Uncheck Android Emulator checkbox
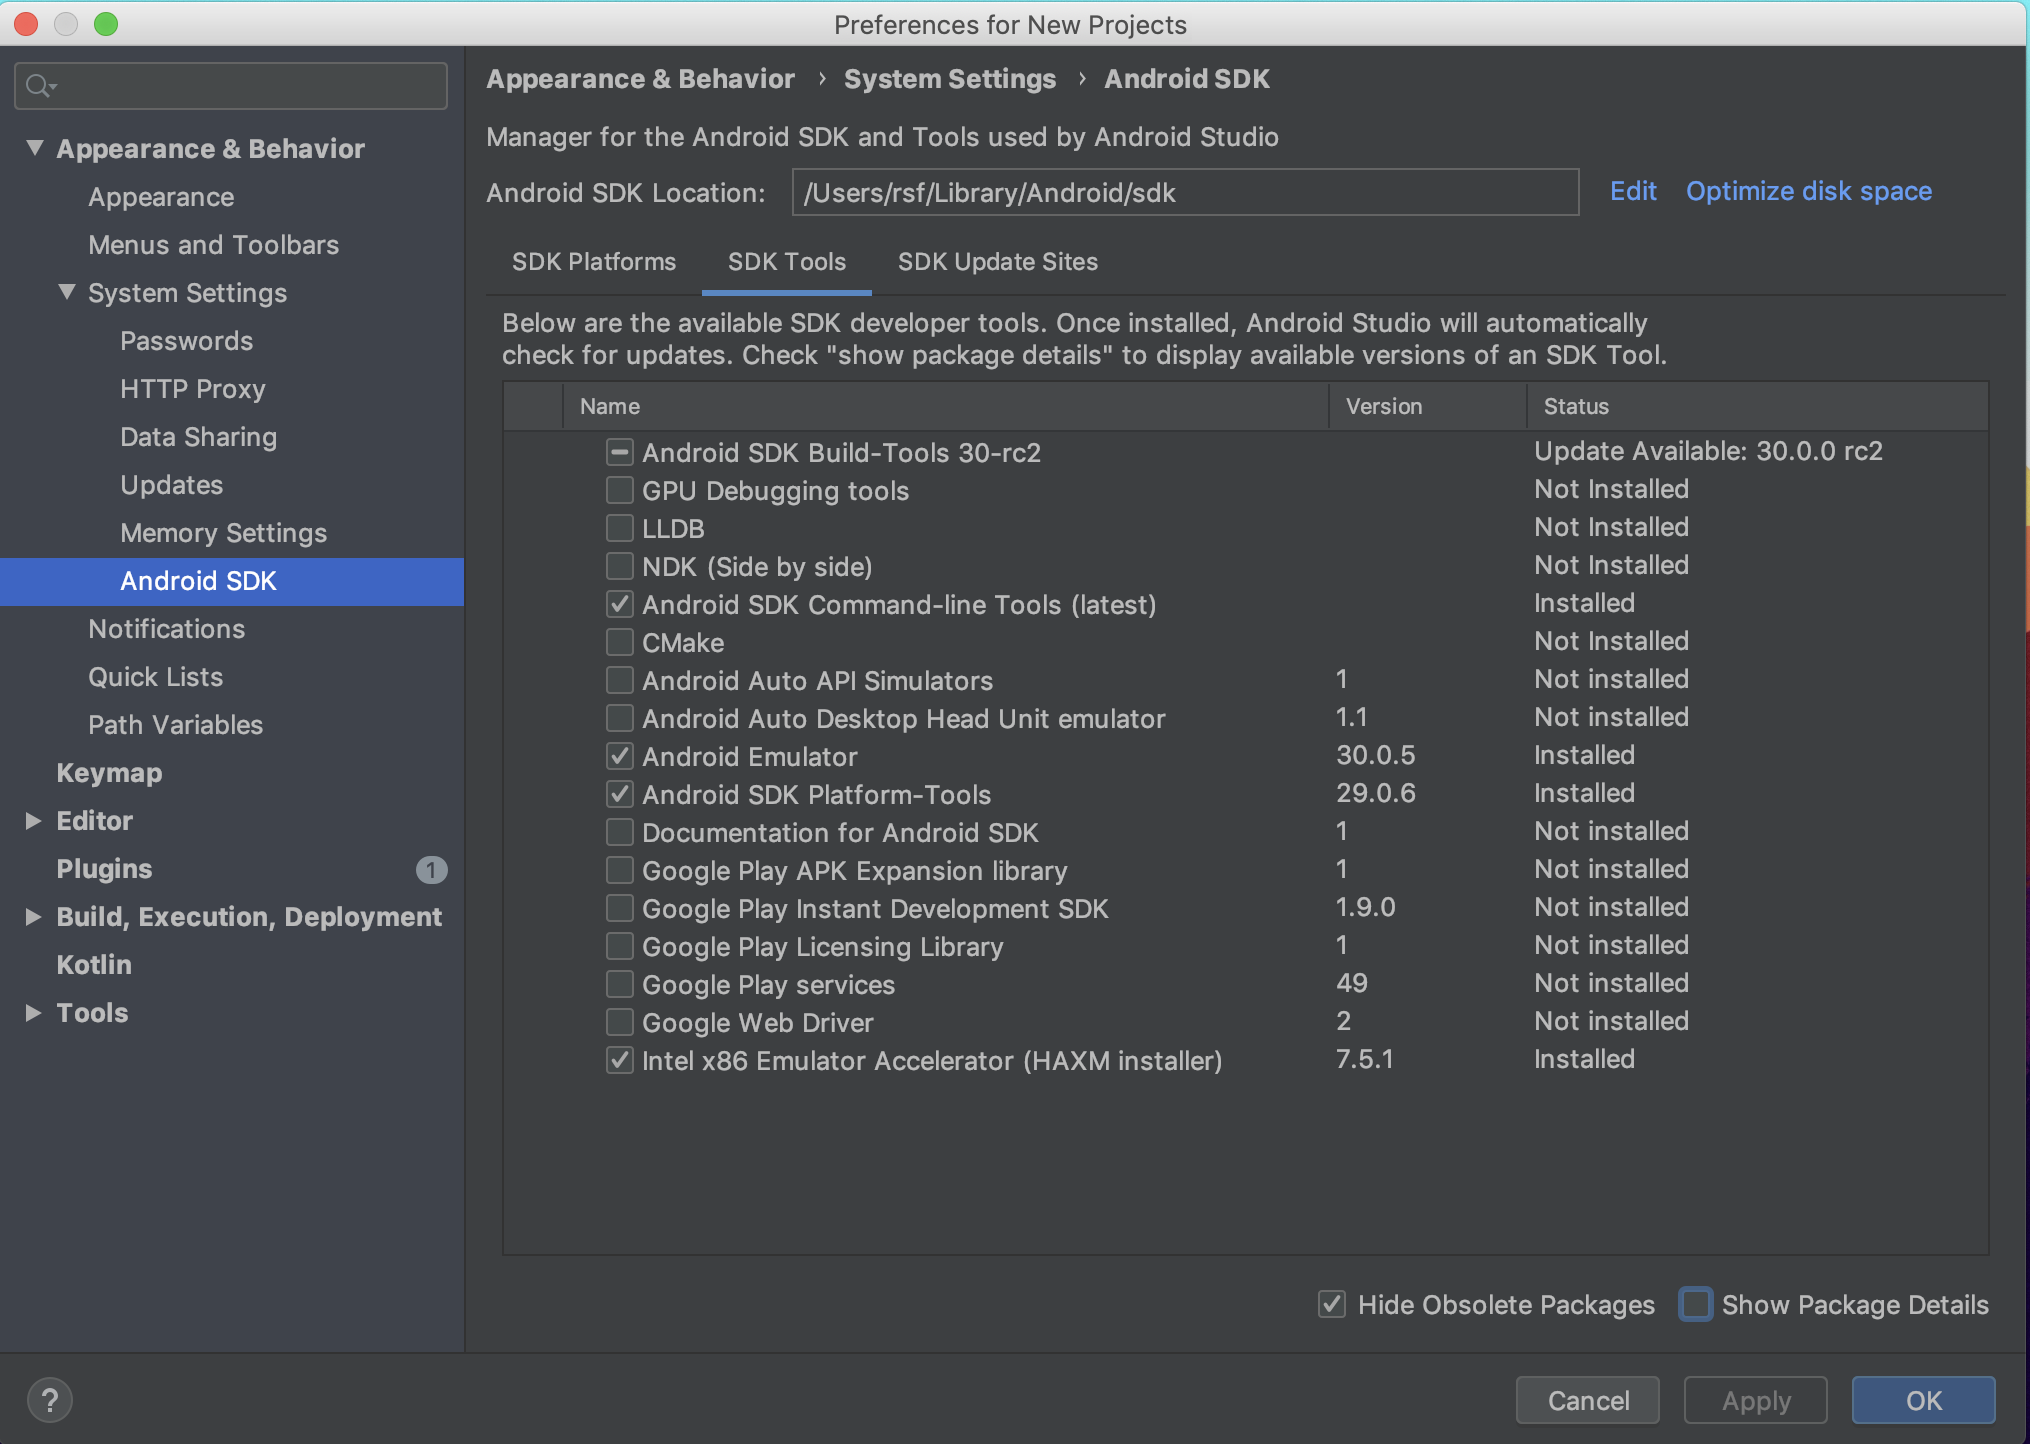This screenshot has width=2030, height=1444. pos(620,756)
